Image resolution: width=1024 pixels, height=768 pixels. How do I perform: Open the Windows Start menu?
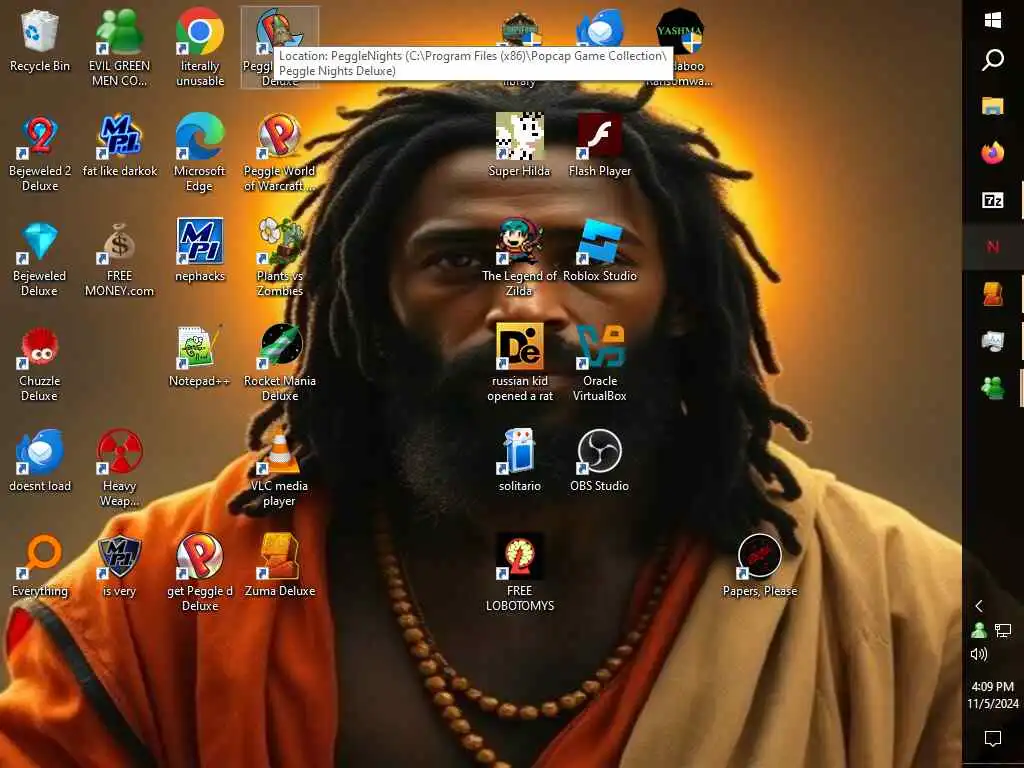pos(993,21)
